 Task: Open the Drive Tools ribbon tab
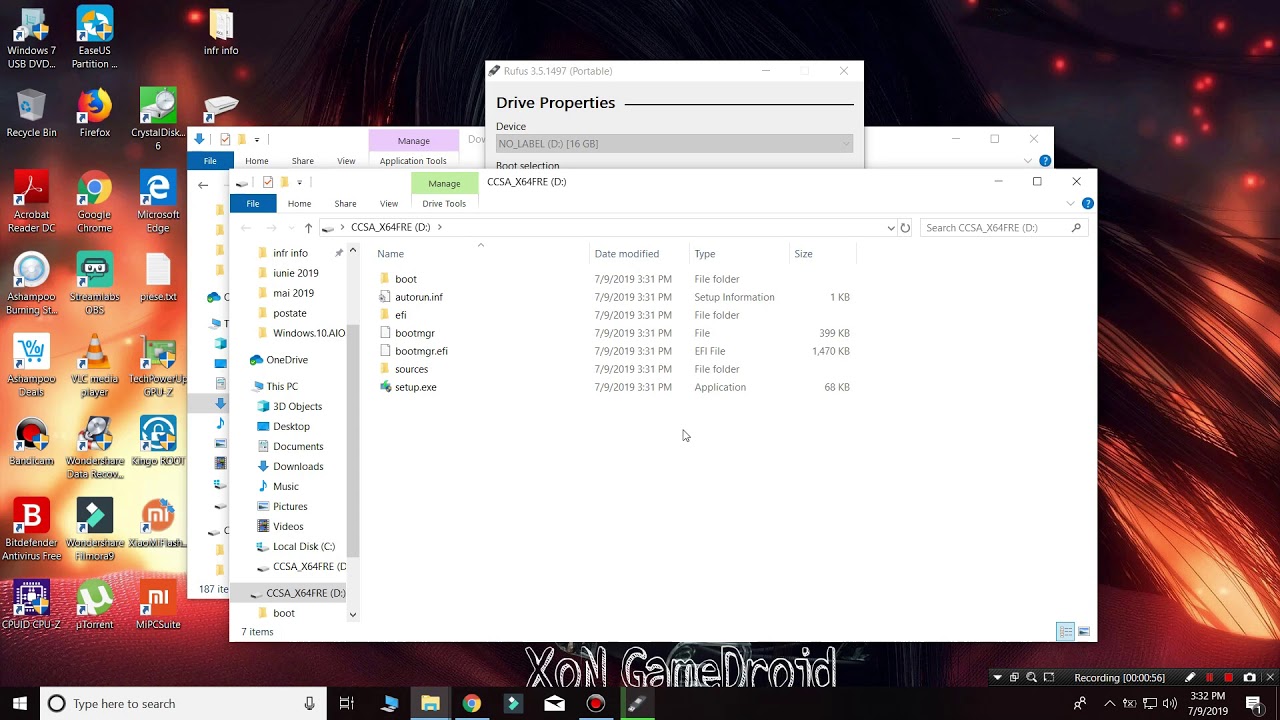(x=444, y=203)
